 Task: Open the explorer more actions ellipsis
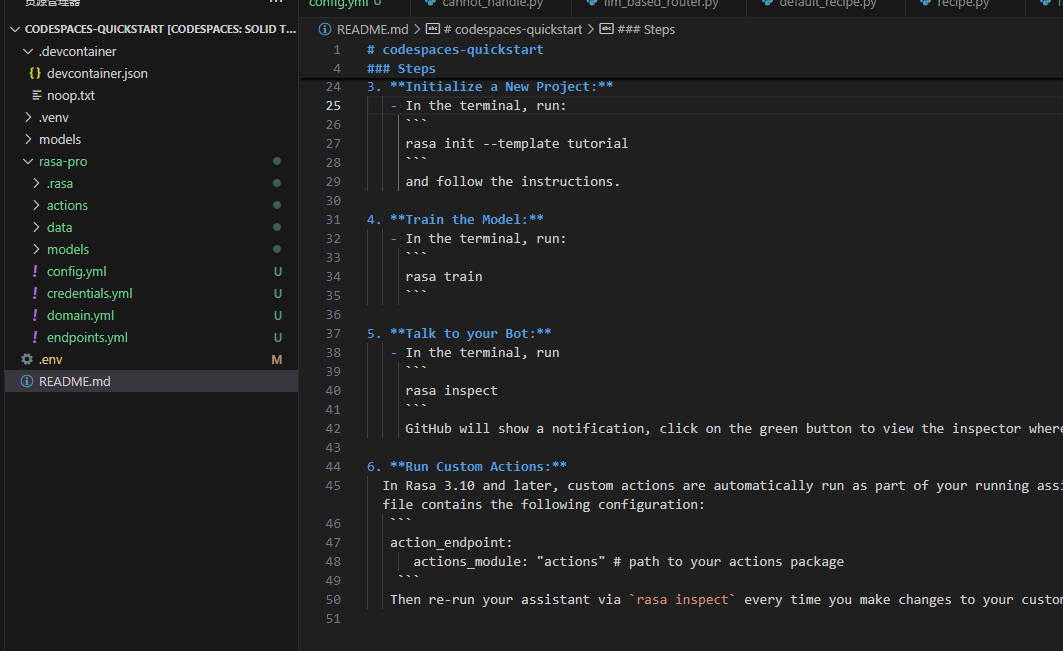pyautogui.click(x=276, y=3)
